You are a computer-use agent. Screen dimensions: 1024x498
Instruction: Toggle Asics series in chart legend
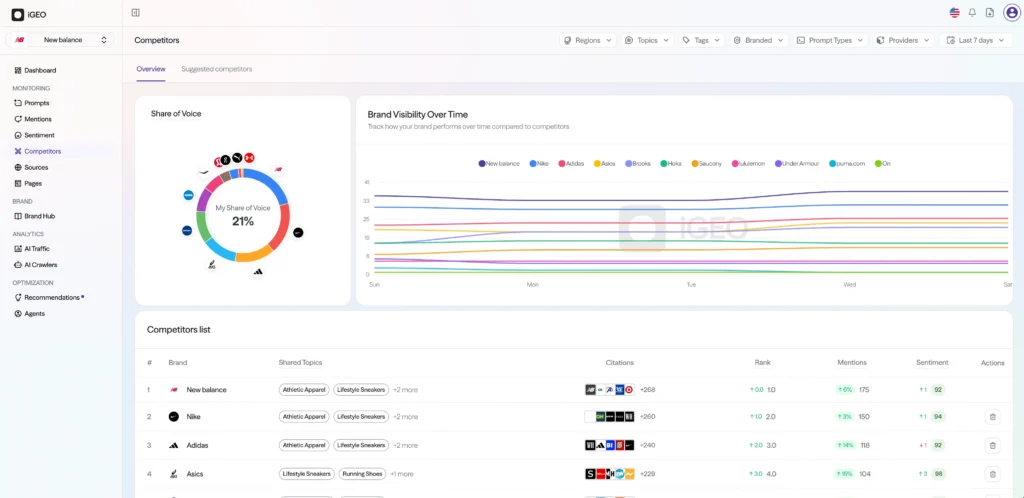pos(604,164)
